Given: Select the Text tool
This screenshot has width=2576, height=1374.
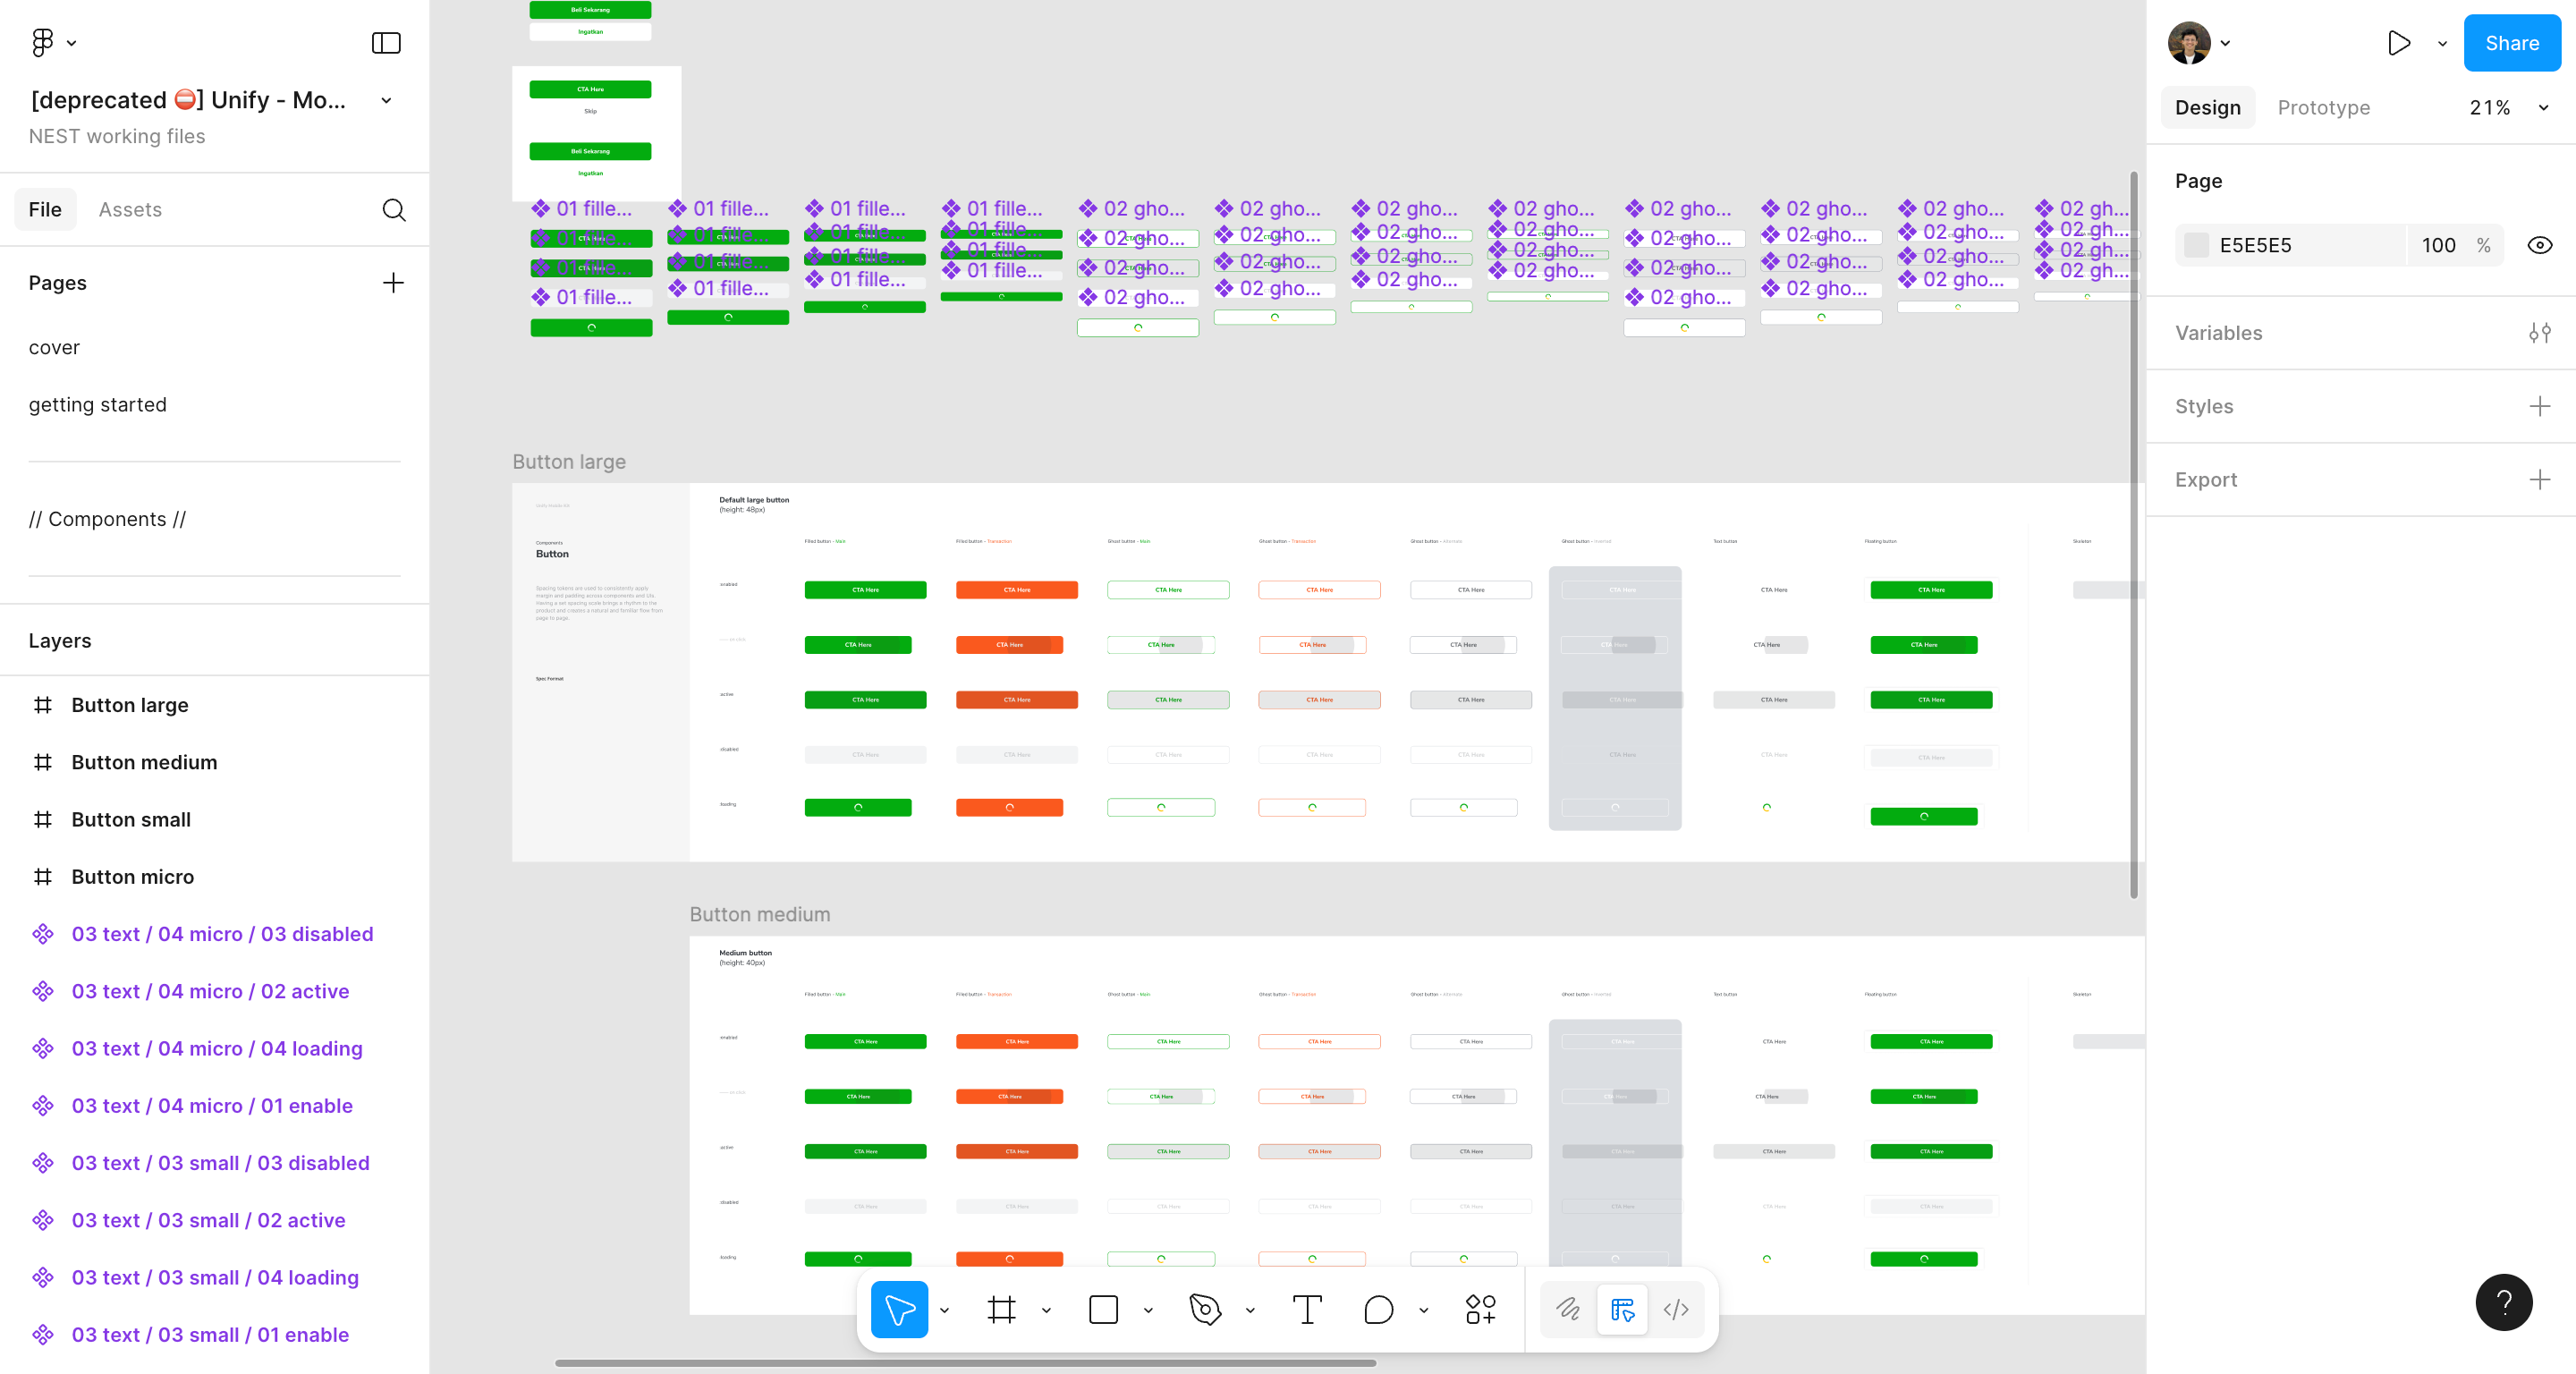Looking at the screenshot, I should coord(1307,1309).
